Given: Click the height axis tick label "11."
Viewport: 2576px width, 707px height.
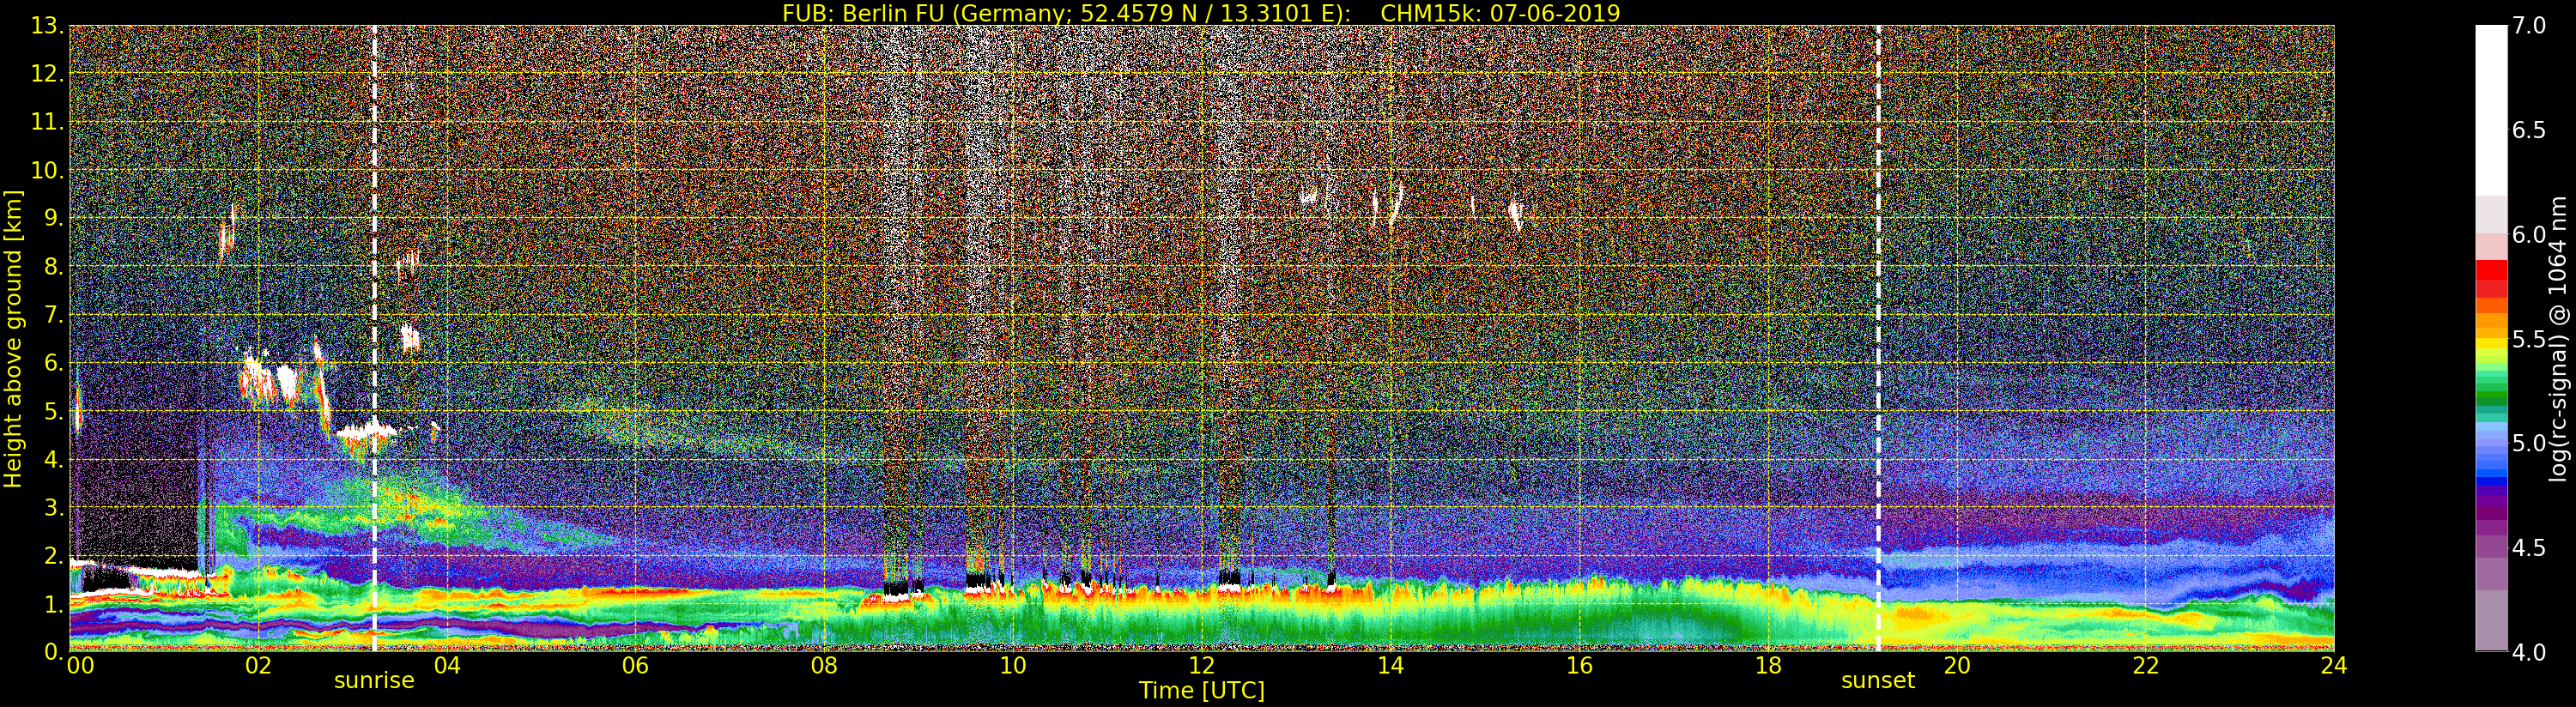Looking at the screenshot, I should pos(47,122).
